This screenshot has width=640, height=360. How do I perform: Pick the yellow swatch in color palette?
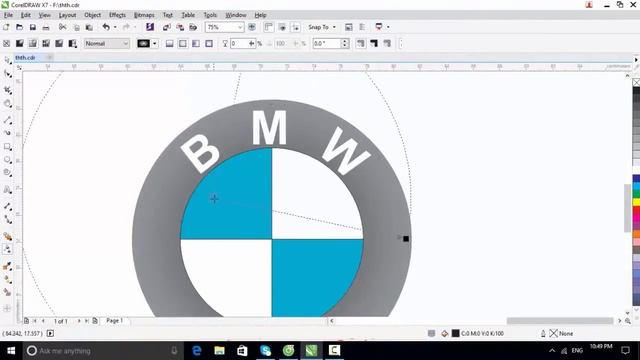[x=636, y=202]
